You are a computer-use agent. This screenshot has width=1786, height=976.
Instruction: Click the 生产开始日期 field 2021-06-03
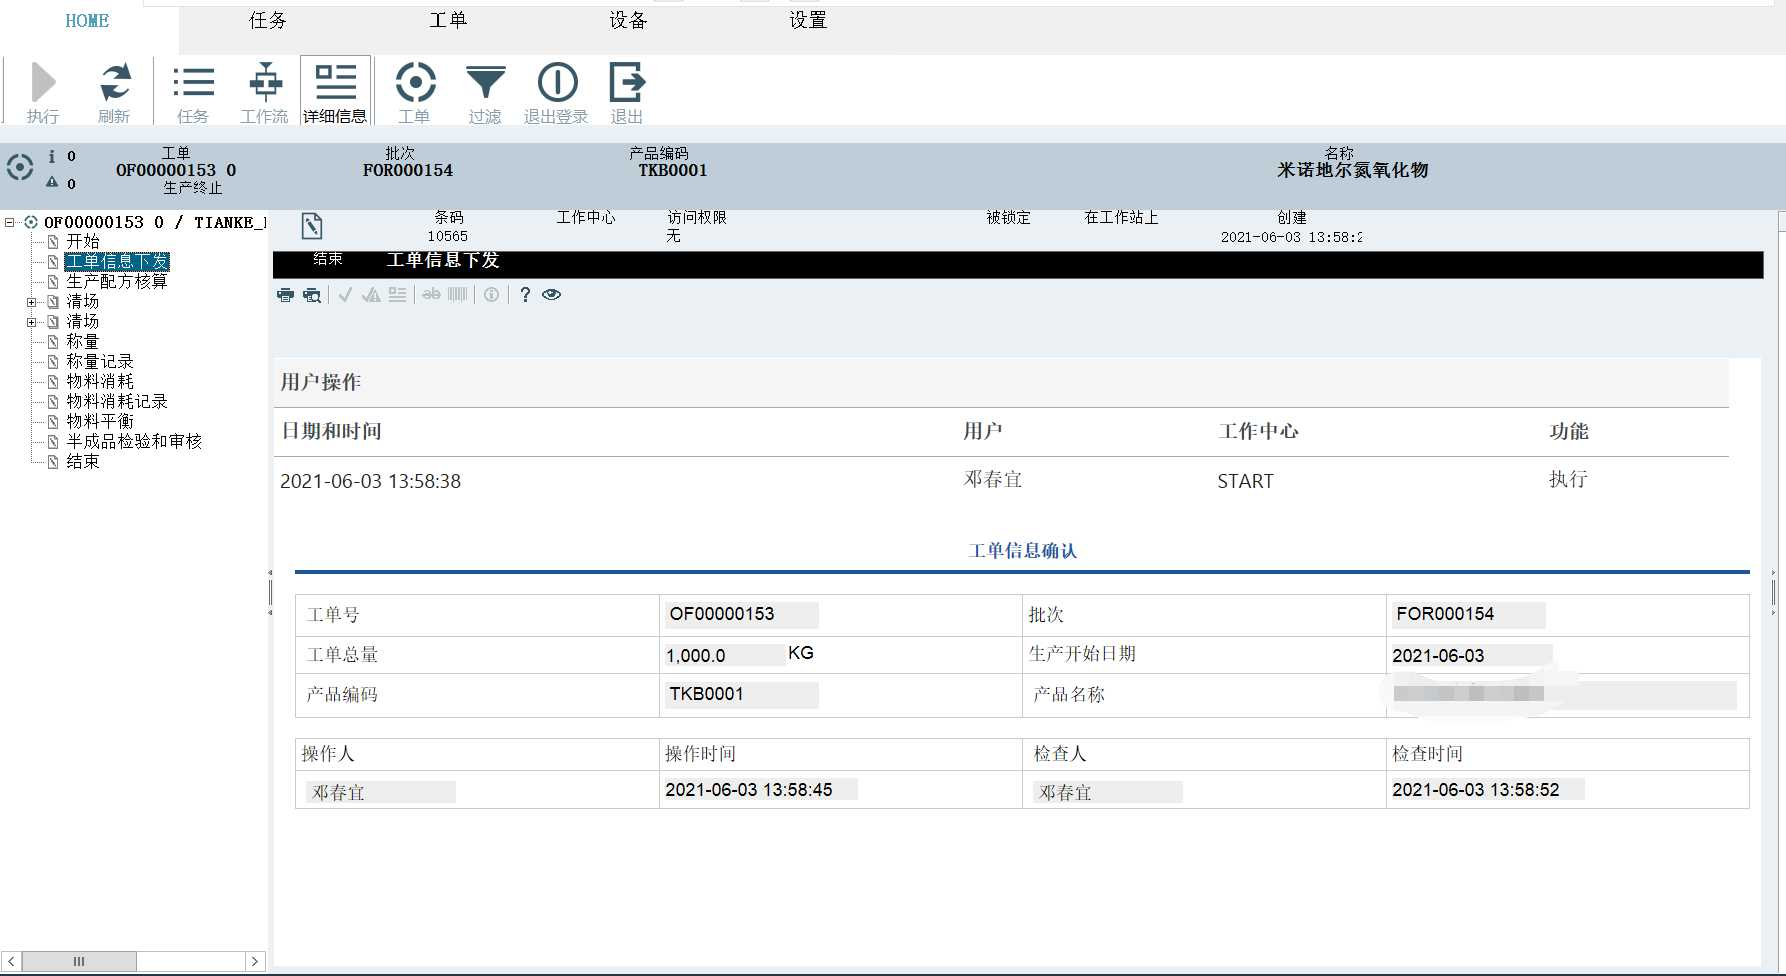click(x=1471, y=655)
